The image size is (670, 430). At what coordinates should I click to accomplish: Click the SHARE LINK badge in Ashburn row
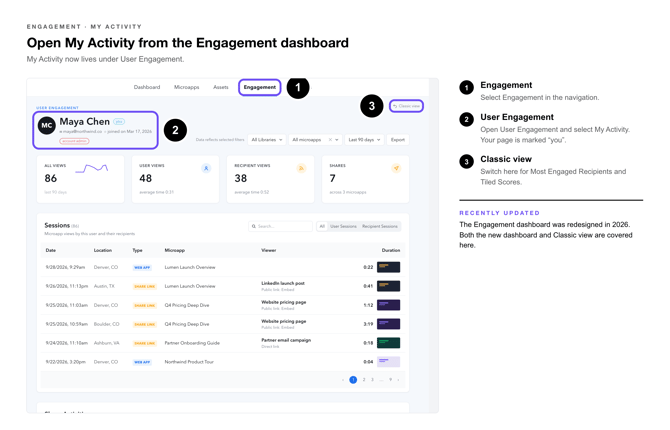pos(144,343)
